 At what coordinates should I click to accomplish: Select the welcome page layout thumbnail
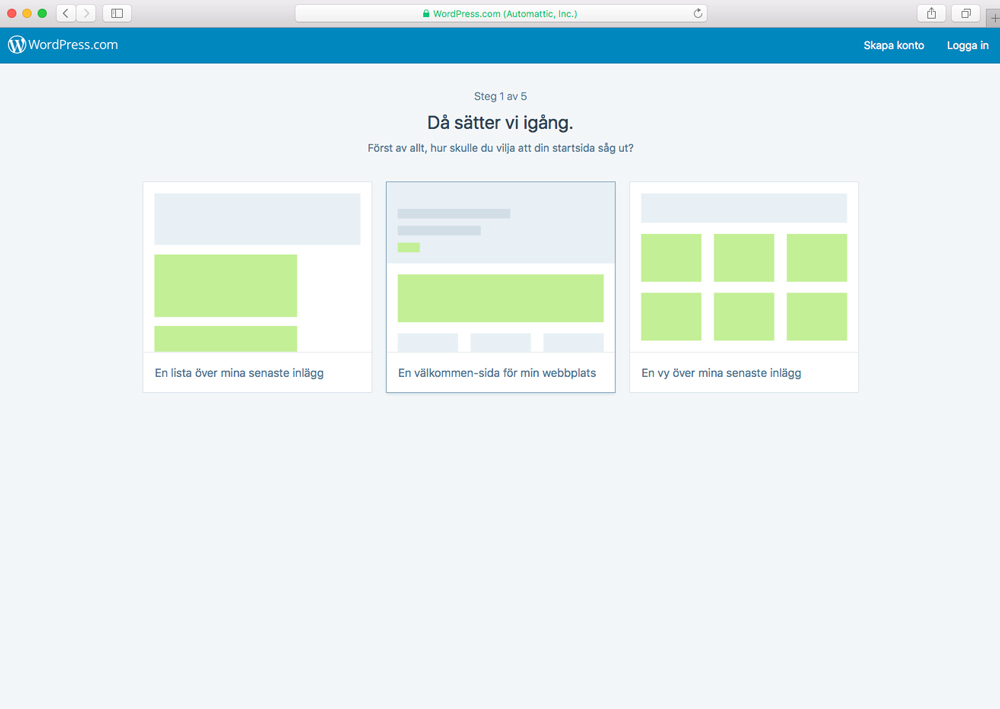[x=500, y=268]
